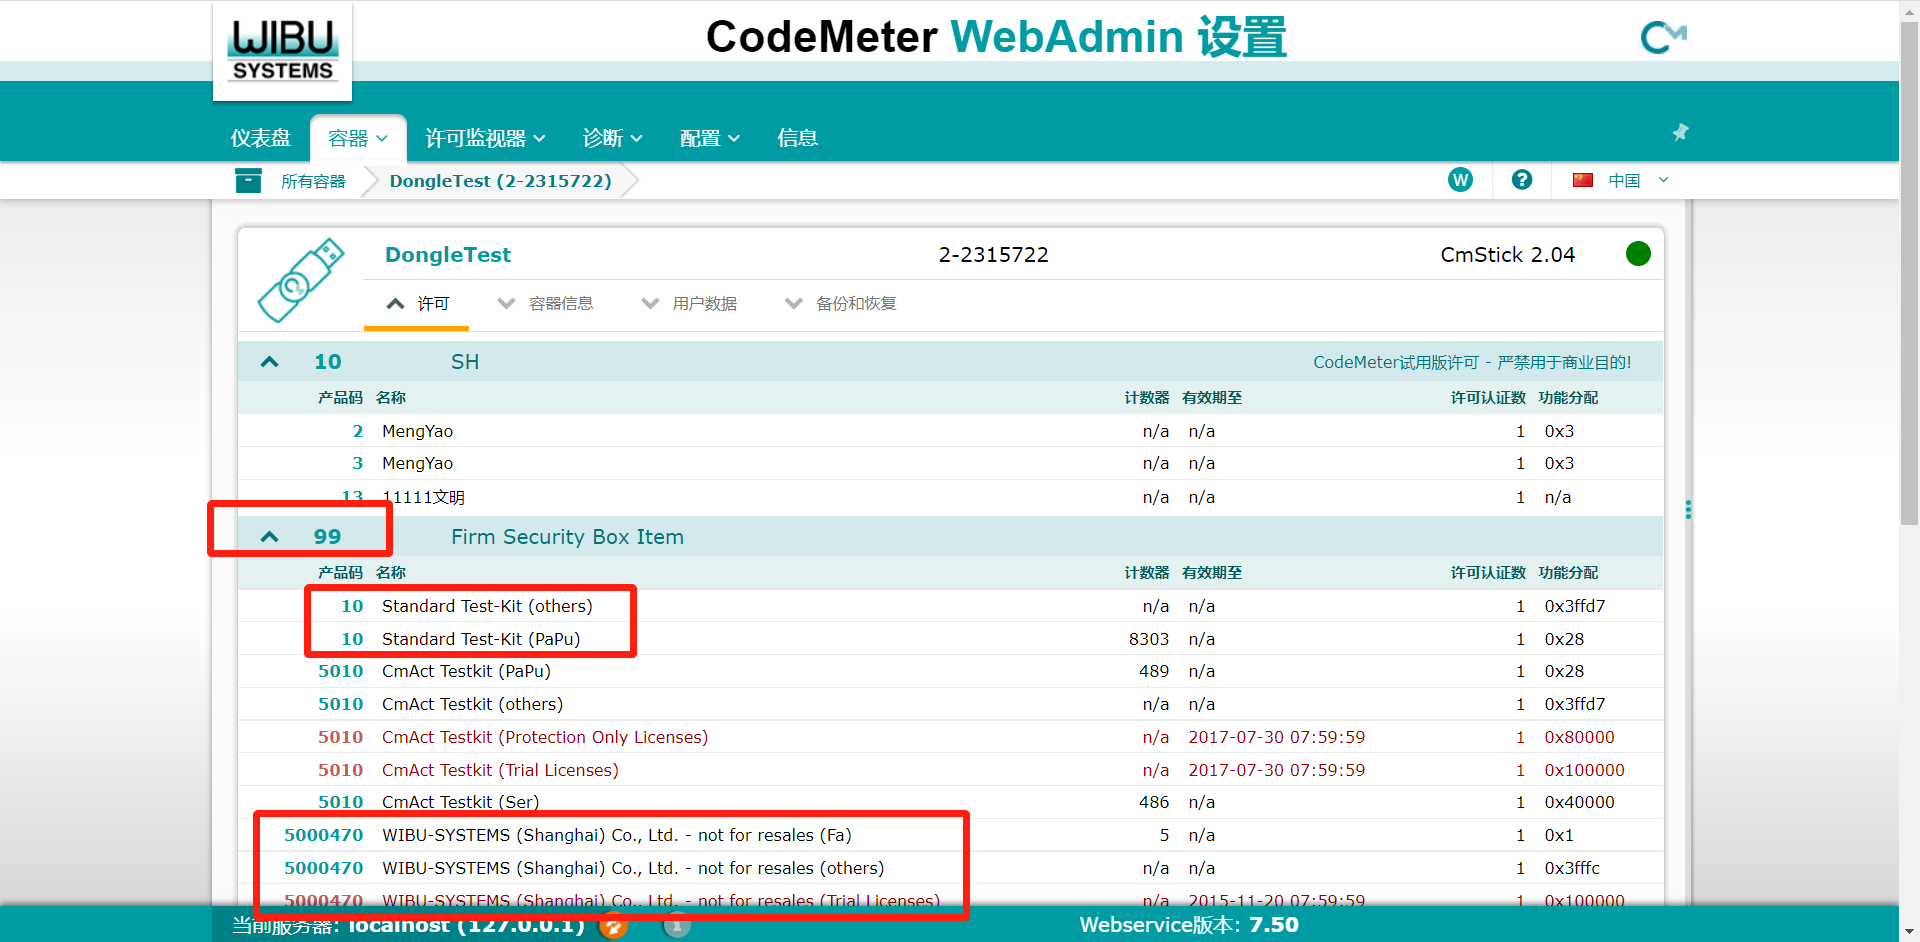Viewport: 1920px width, 942px height.
Task: Open the 配置 configuration menu
Action: coord(709,138)
